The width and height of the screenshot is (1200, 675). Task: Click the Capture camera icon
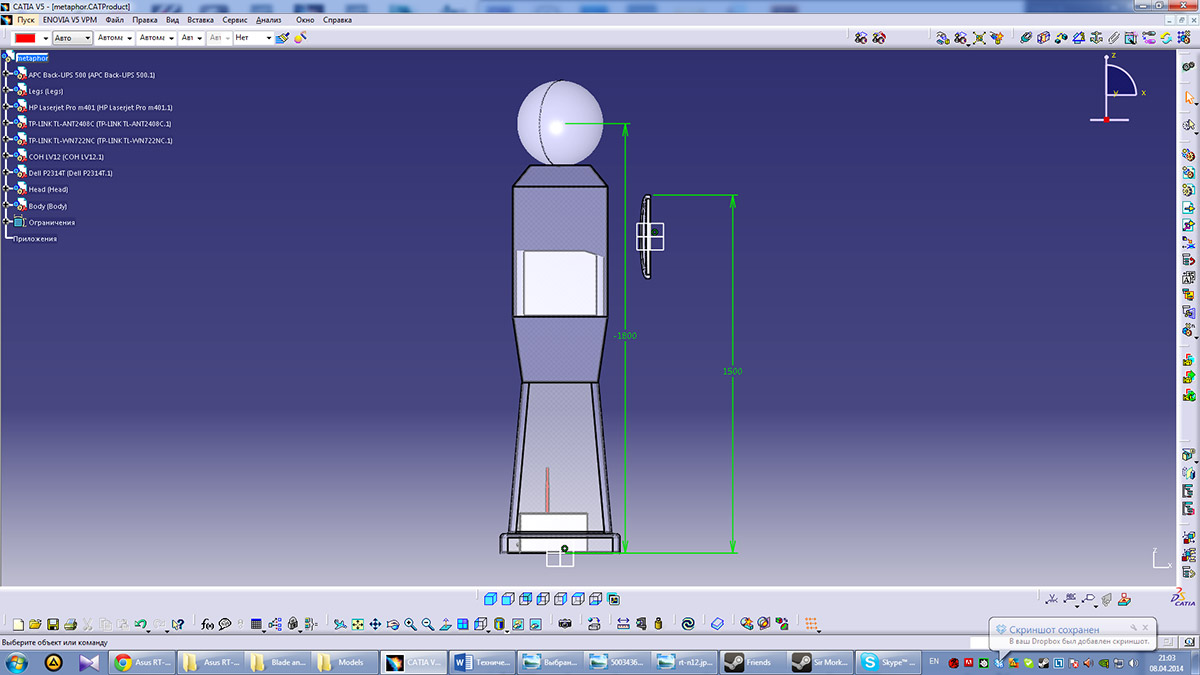[x=565, y=624]
